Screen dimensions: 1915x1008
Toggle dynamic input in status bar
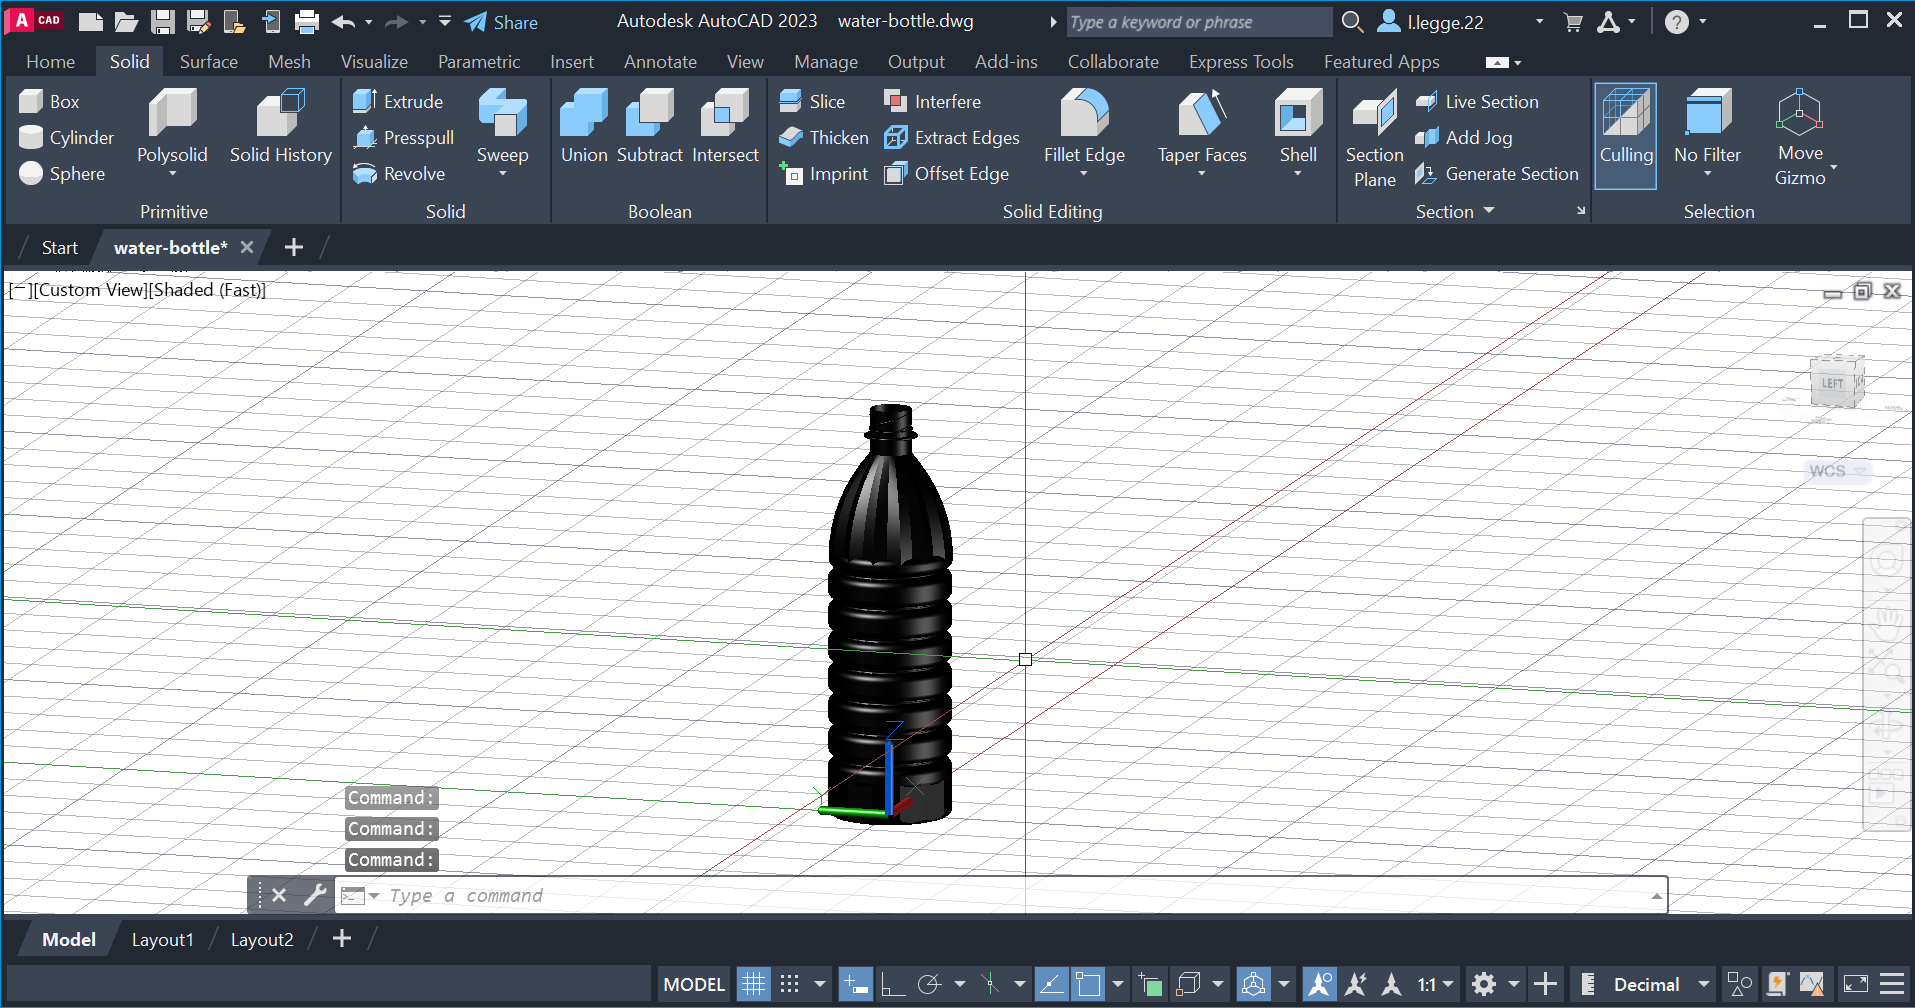click(856, 984)
